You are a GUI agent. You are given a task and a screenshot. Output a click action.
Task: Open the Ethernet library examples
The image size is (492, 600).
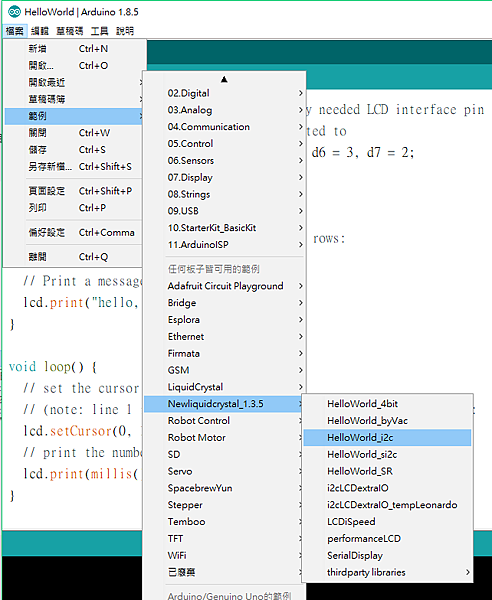(x=225, y=336)
